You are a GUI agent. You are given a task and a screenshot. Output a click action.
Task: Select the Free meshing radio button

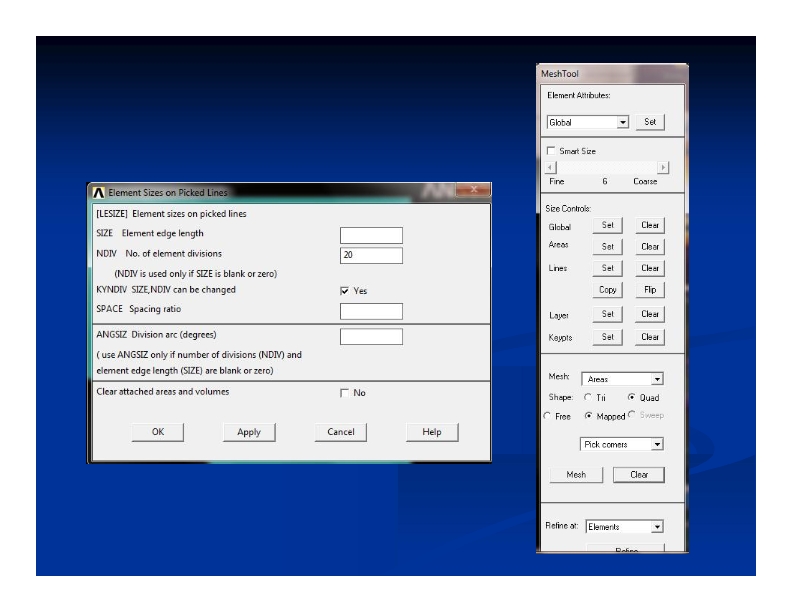pyautogui.click(x=547, y=415)
